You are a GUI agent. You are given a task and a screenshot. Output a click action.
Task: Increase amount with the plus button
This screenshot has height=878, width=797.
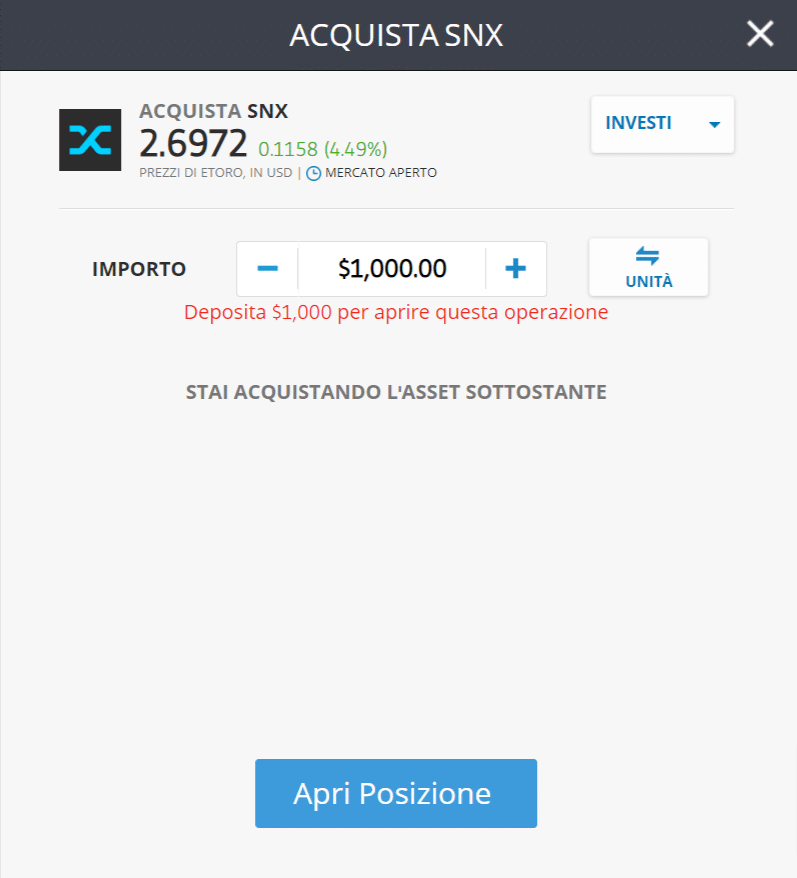pos(516,269)
